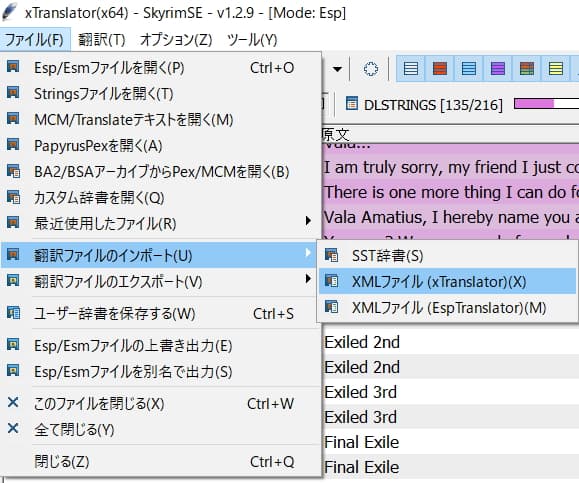
Task: Open the ツール(Y) menu
Action: tap(252, 39)
